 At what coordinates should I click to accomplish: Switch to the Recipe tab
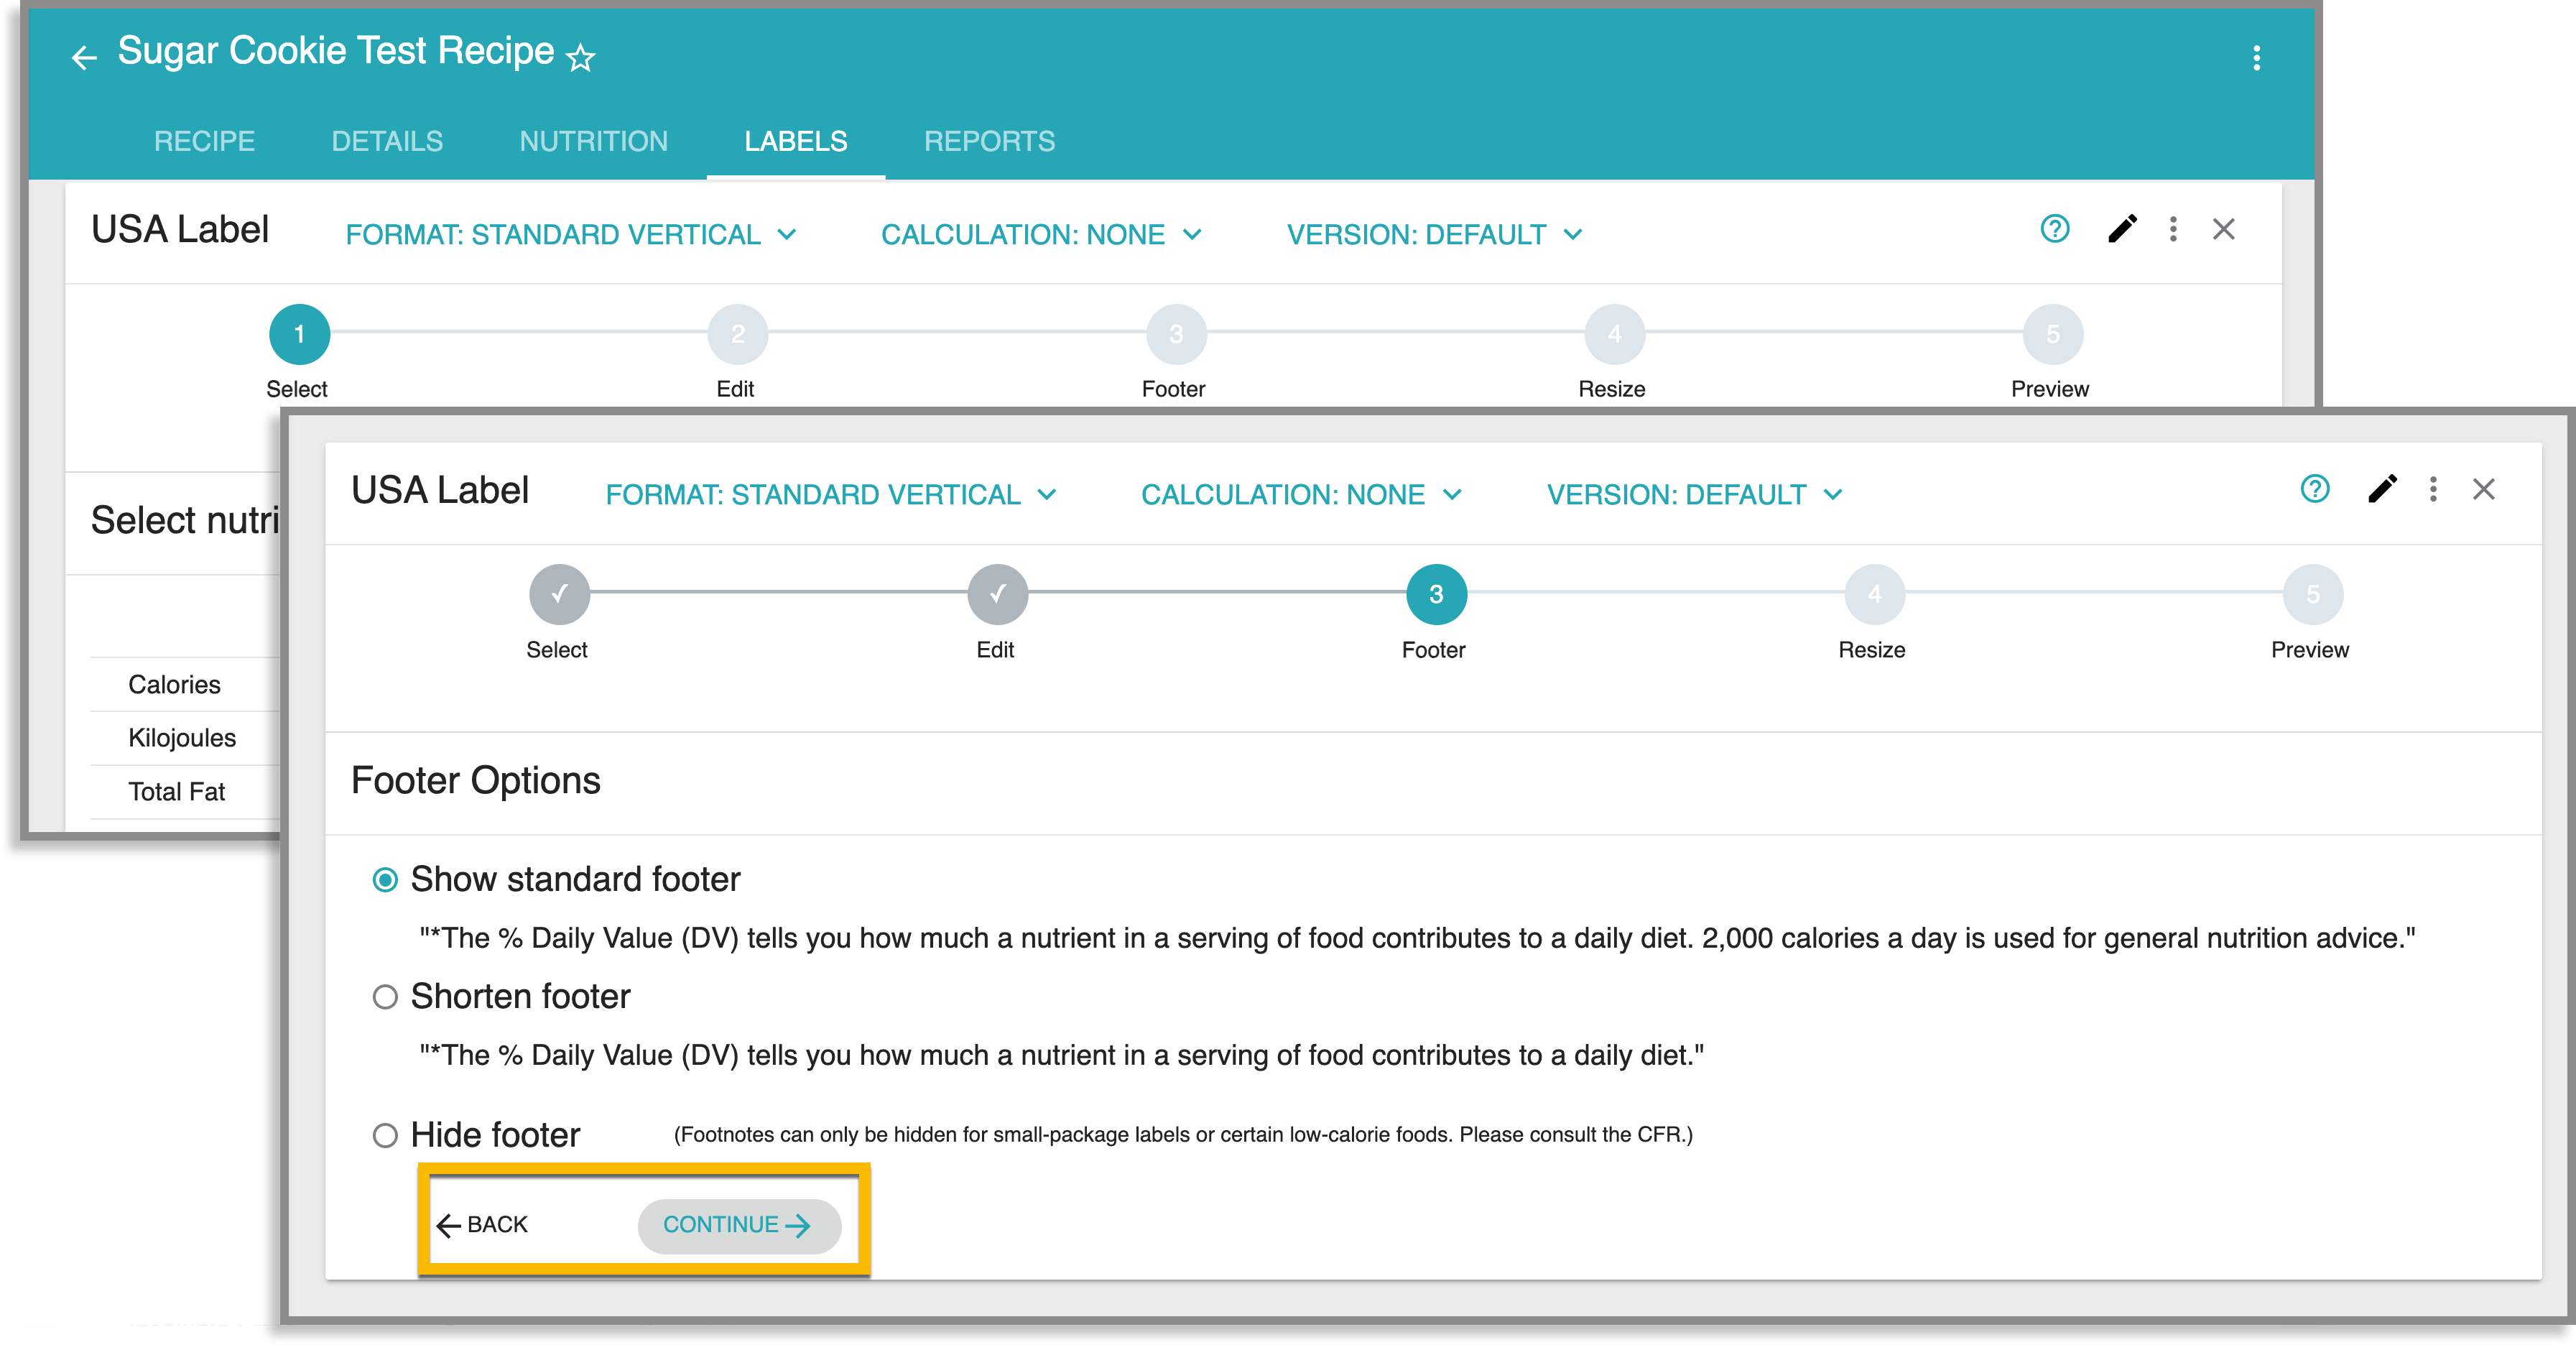pos(204,141)
